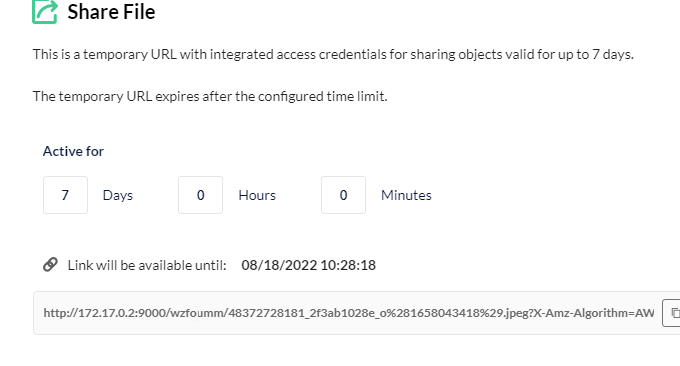Image resolution: width=680 pixels, height=366 pixels.
Task: Select the Days input showing 7
Action: click(65, 195)
